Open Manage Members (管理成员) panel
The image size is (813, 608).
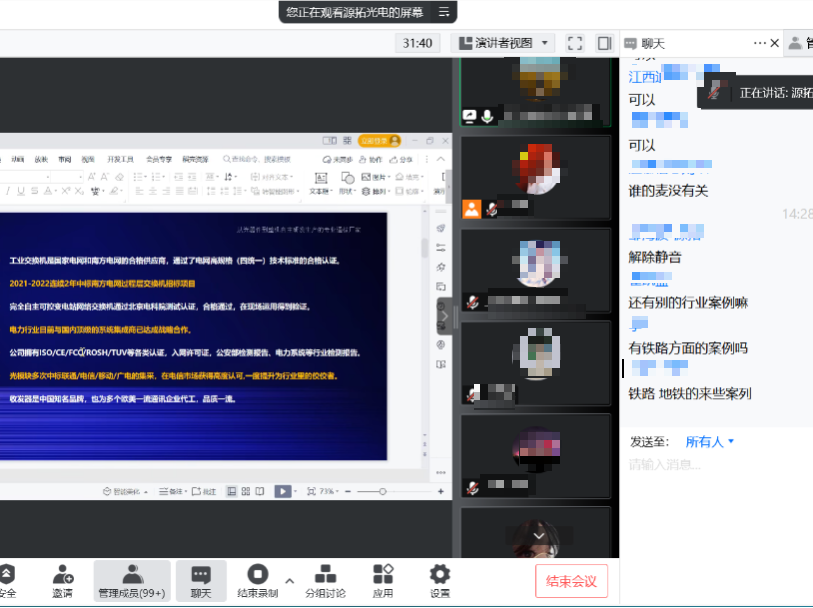(131, 580)
